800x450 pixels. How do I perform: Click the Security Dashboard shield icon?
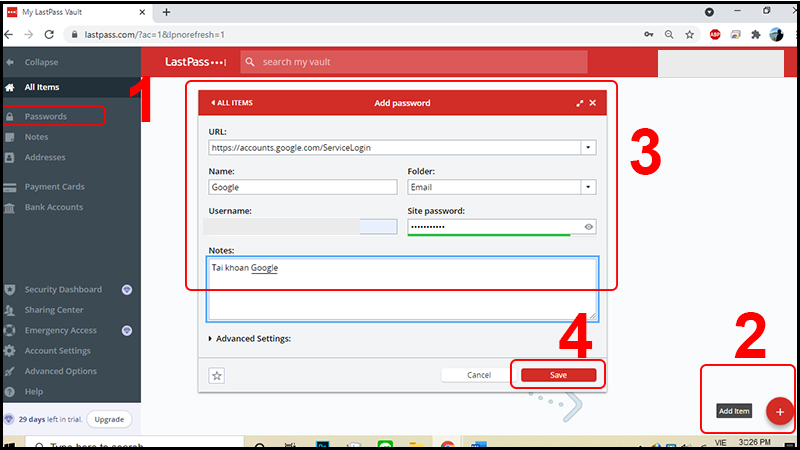(x=10, y=290)
